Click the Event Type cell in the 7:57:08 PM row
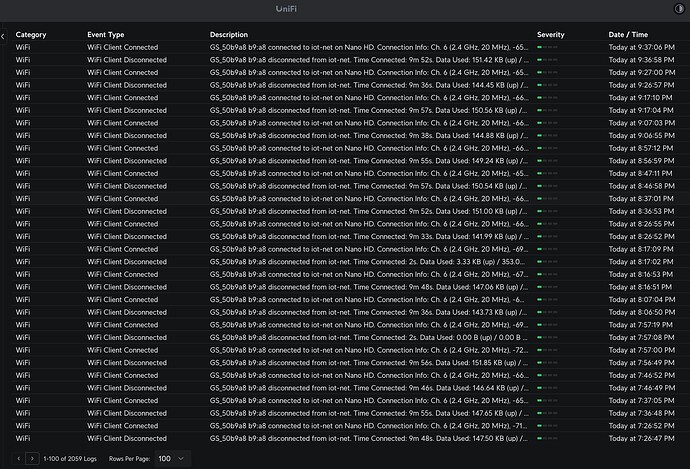 coord(127,337)
